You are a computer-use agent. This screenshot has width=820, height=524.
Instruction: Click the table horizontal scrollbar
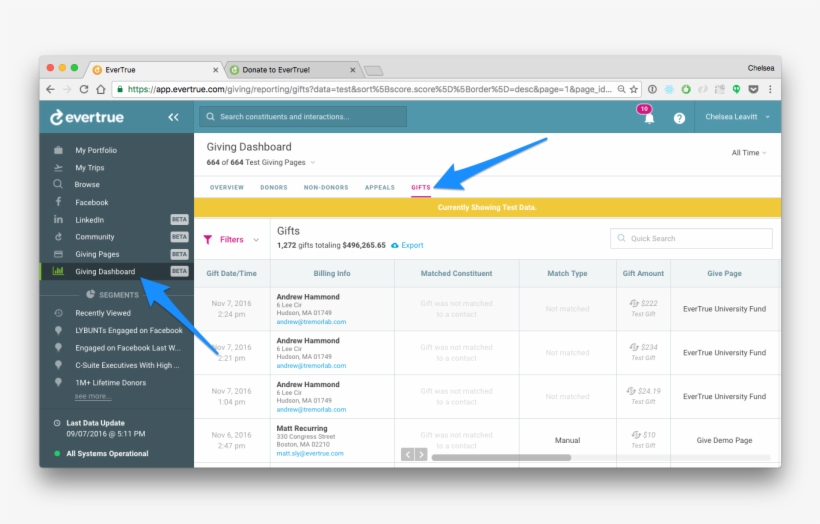point(501,458)
